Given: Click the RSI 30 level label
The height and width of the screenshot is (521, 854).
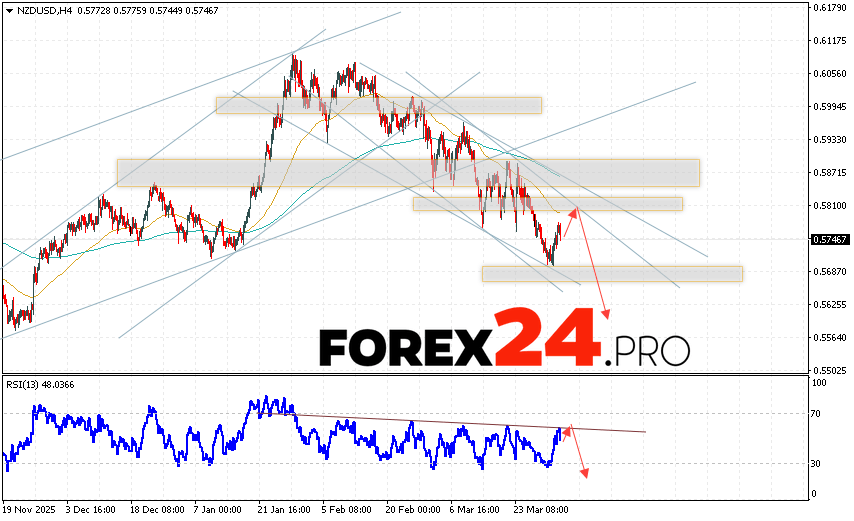Looking at the screenshot, I should (x=817, y=463).
